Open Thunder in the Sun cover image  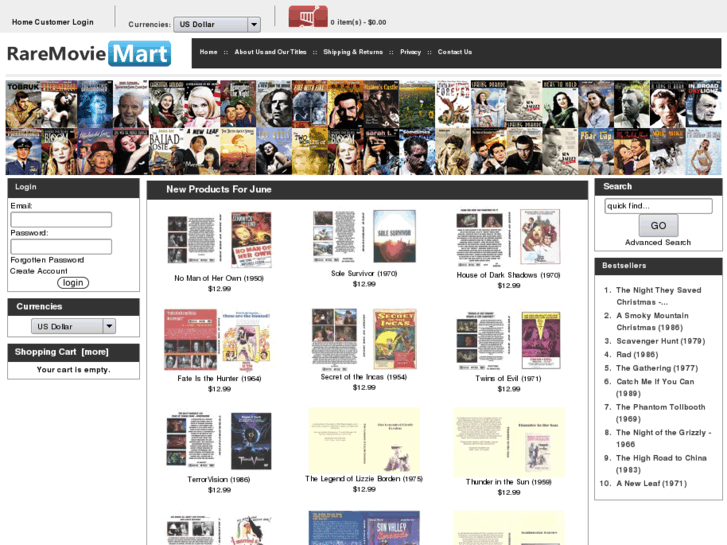coord(509,442)
